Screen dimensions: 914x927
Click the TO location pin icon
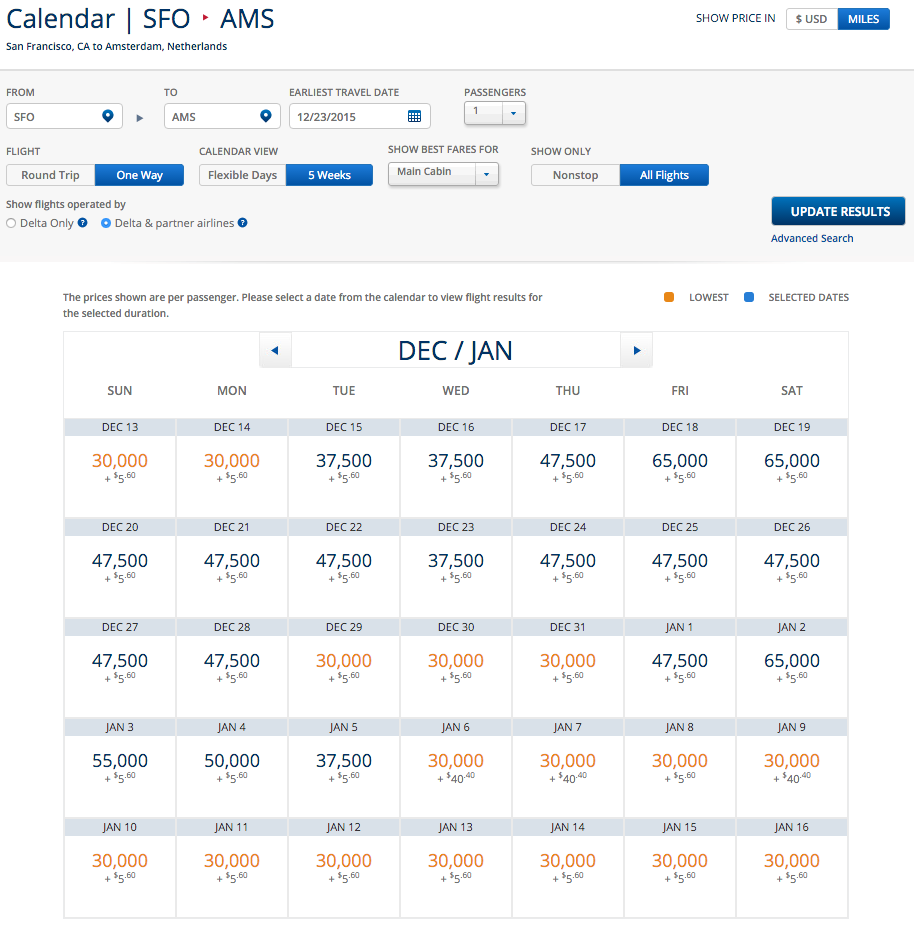pyautogui.click(x=266, y=116)
